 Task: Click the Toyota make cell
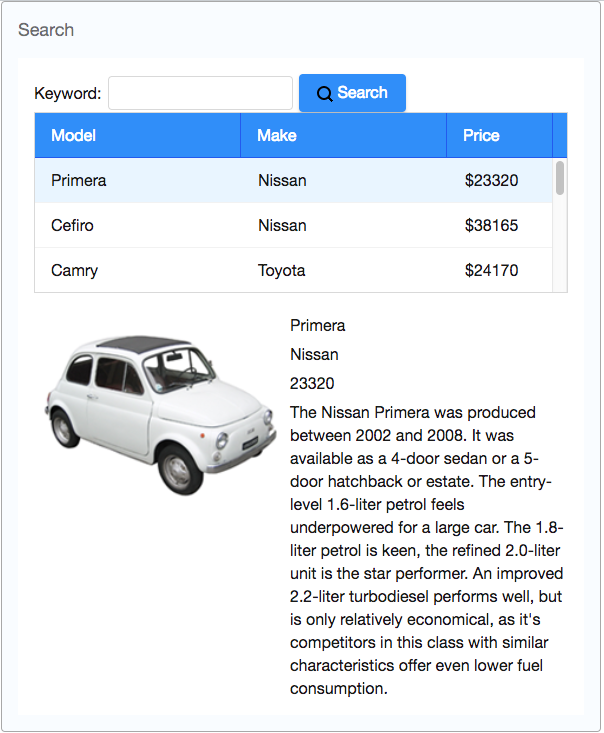coord(282,270)
